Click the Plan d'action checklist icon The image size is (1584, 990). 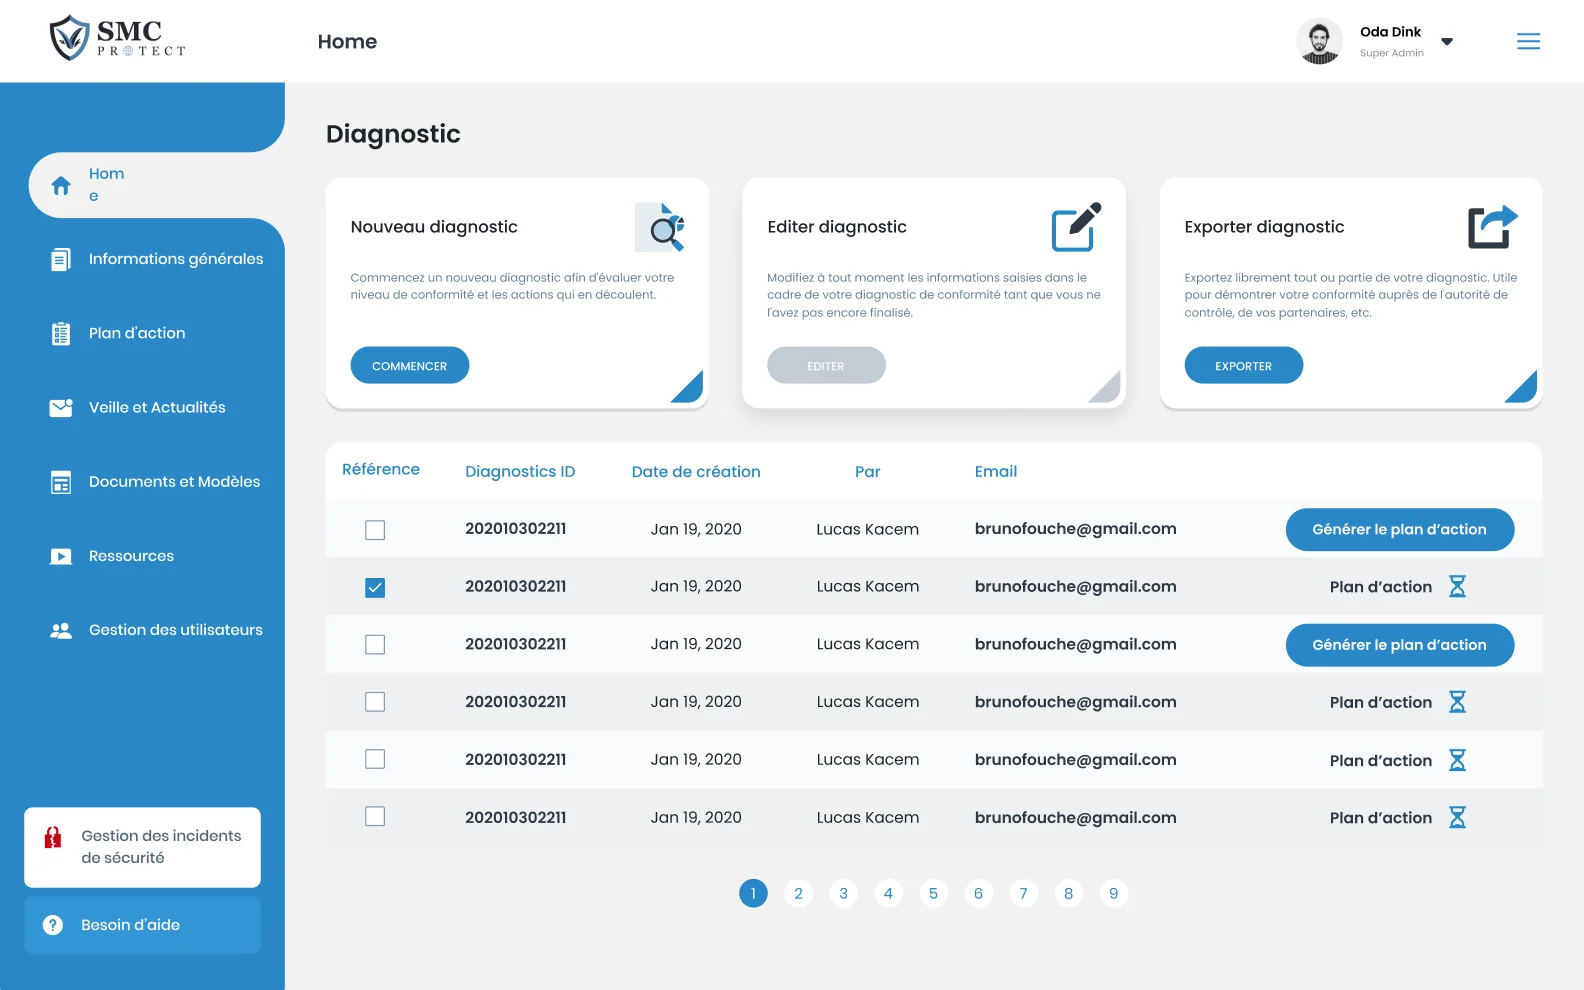[61, 334]
